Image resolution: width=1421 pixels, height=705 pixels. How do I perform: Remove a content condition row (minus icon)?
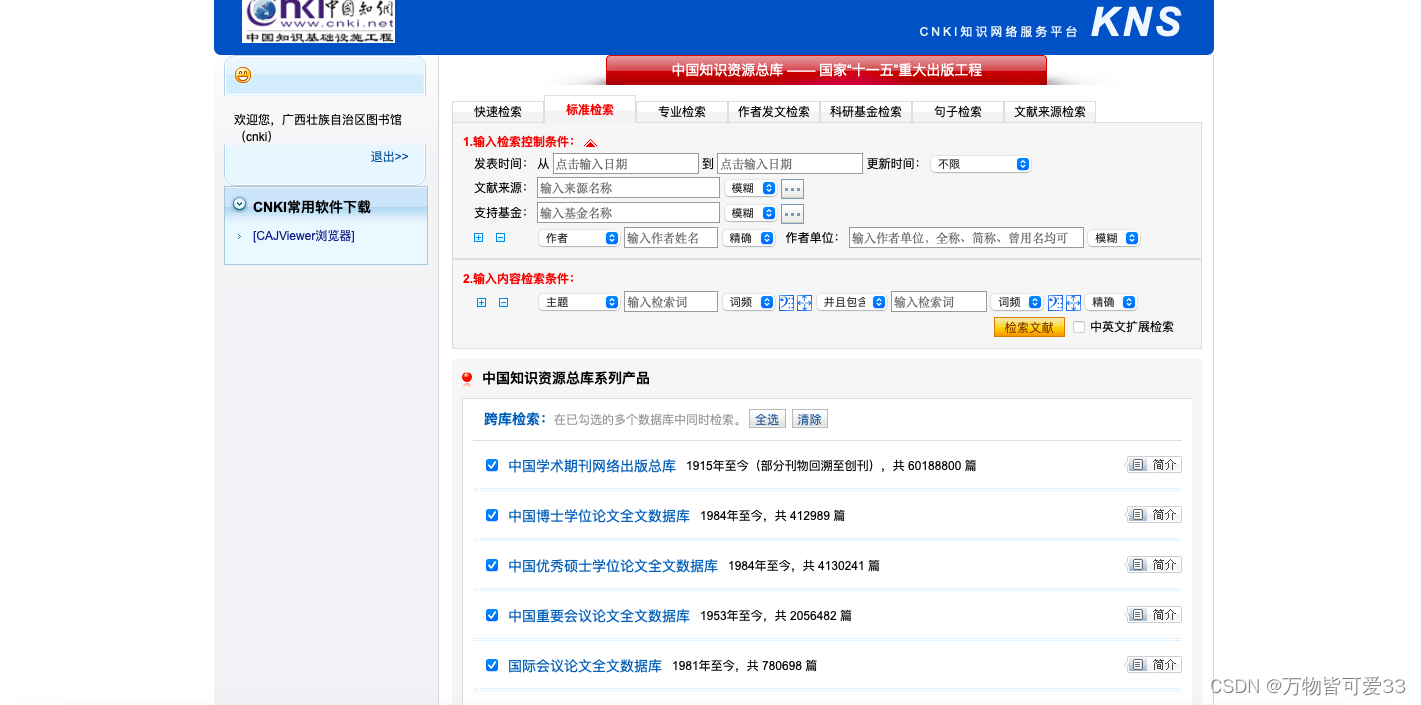(504, 302)
